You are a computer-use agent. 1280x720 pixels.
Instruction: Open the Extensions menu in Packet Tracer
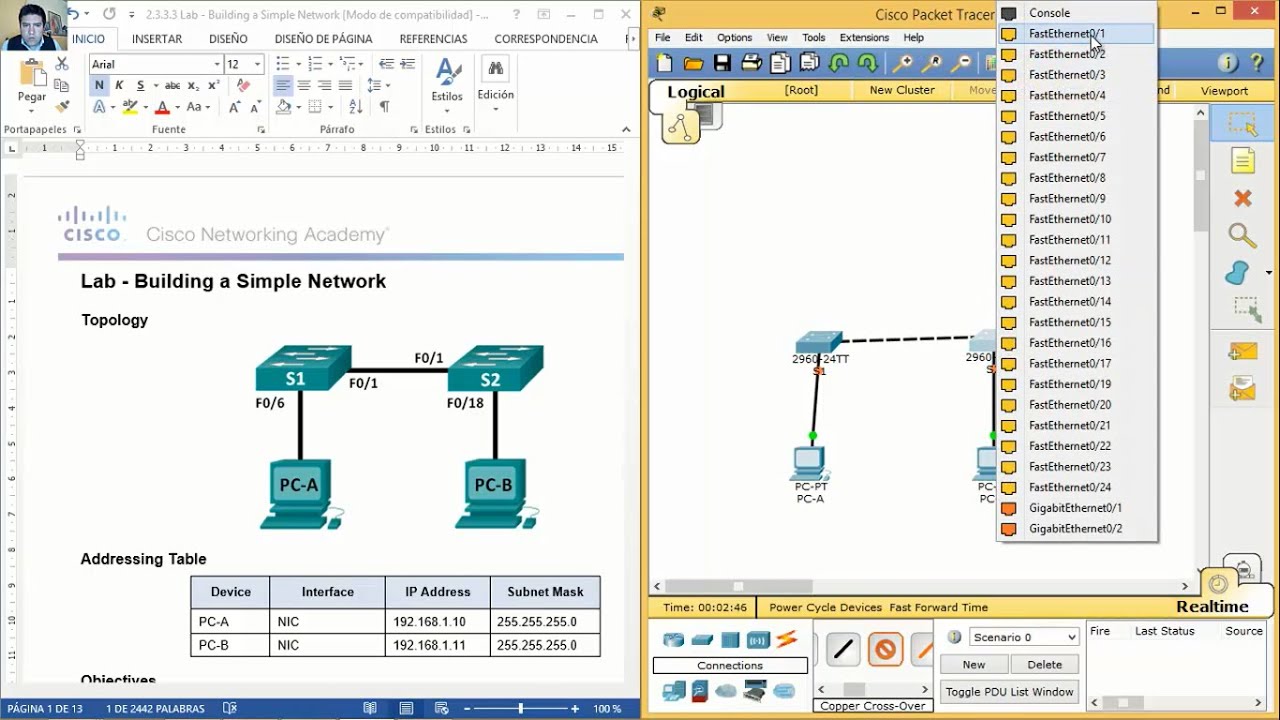coord(864,38)
